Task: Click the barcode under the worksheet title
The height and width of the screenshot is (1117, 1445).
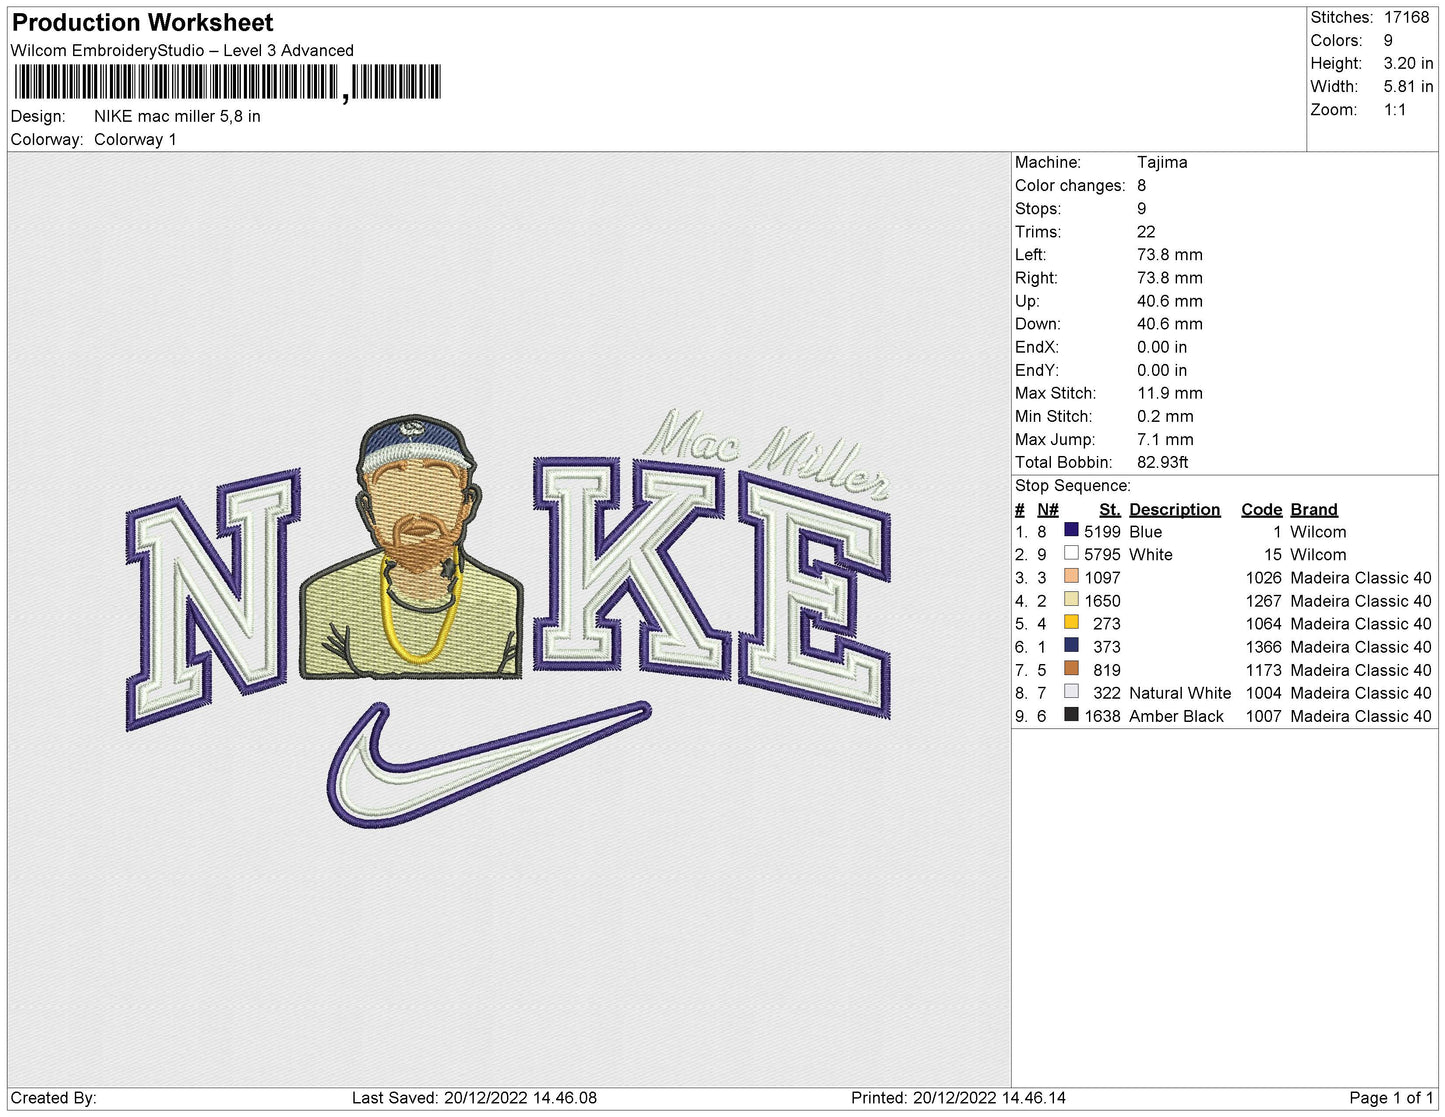Action: point(228,83)
